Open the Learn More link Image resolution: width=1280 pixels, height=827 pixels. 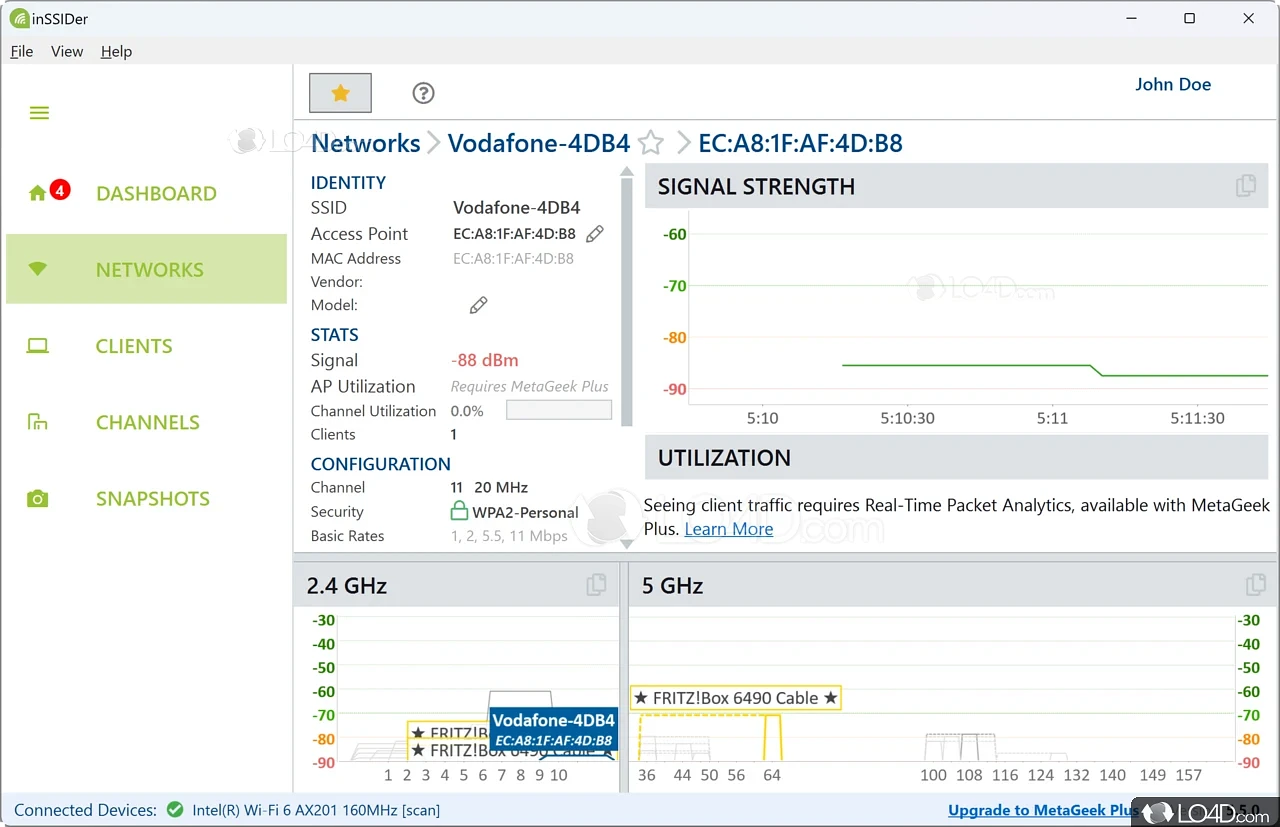729,529
